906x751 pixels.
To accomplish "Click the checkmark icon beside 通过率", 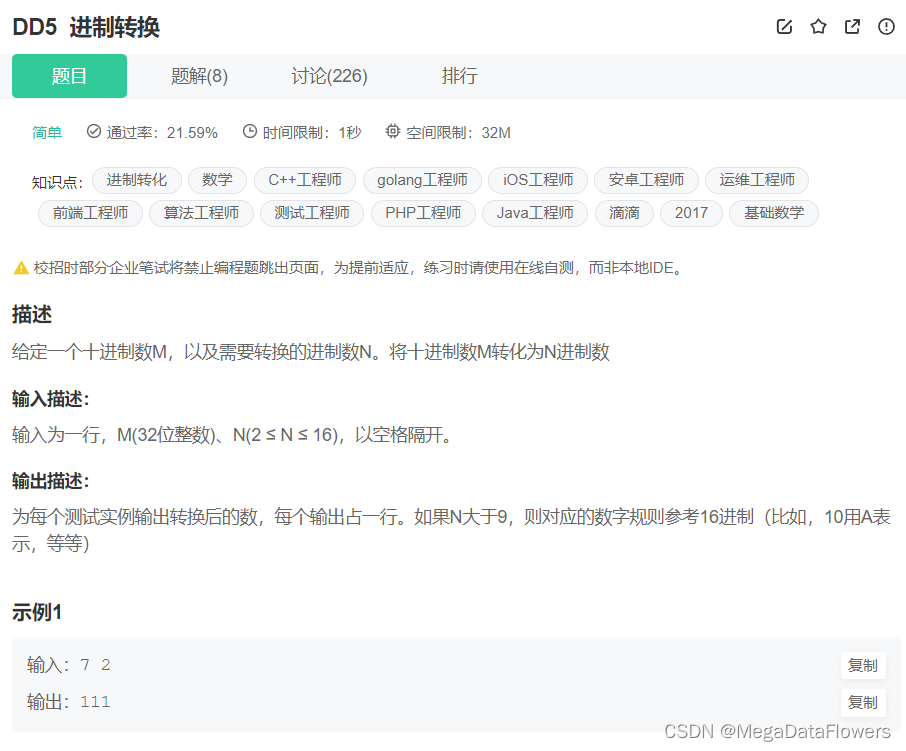I will pos(93,131).
